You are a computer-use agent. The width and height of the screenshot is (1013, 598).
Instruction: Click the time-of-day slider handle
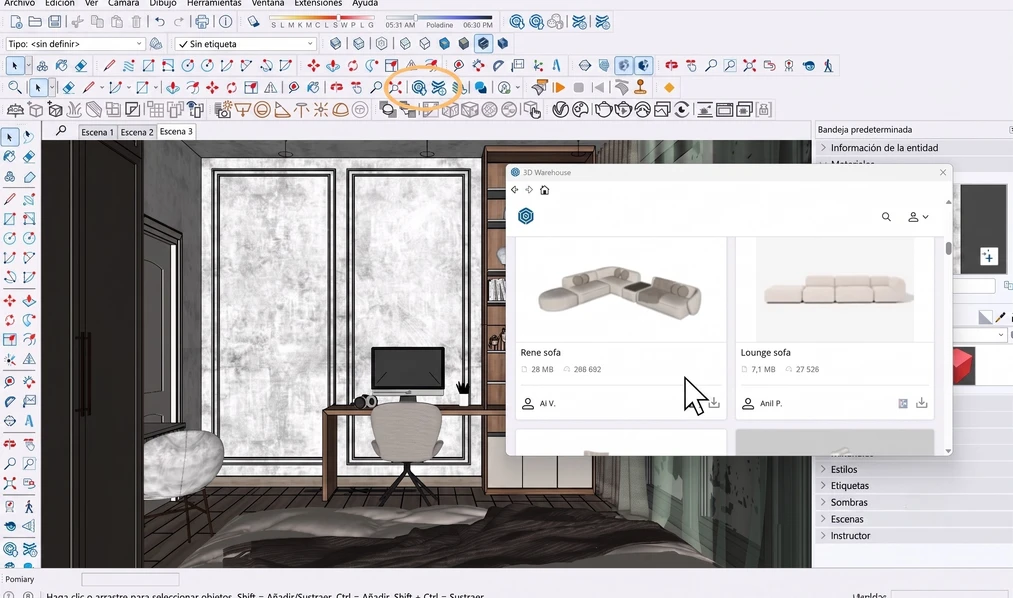[415, 17]
